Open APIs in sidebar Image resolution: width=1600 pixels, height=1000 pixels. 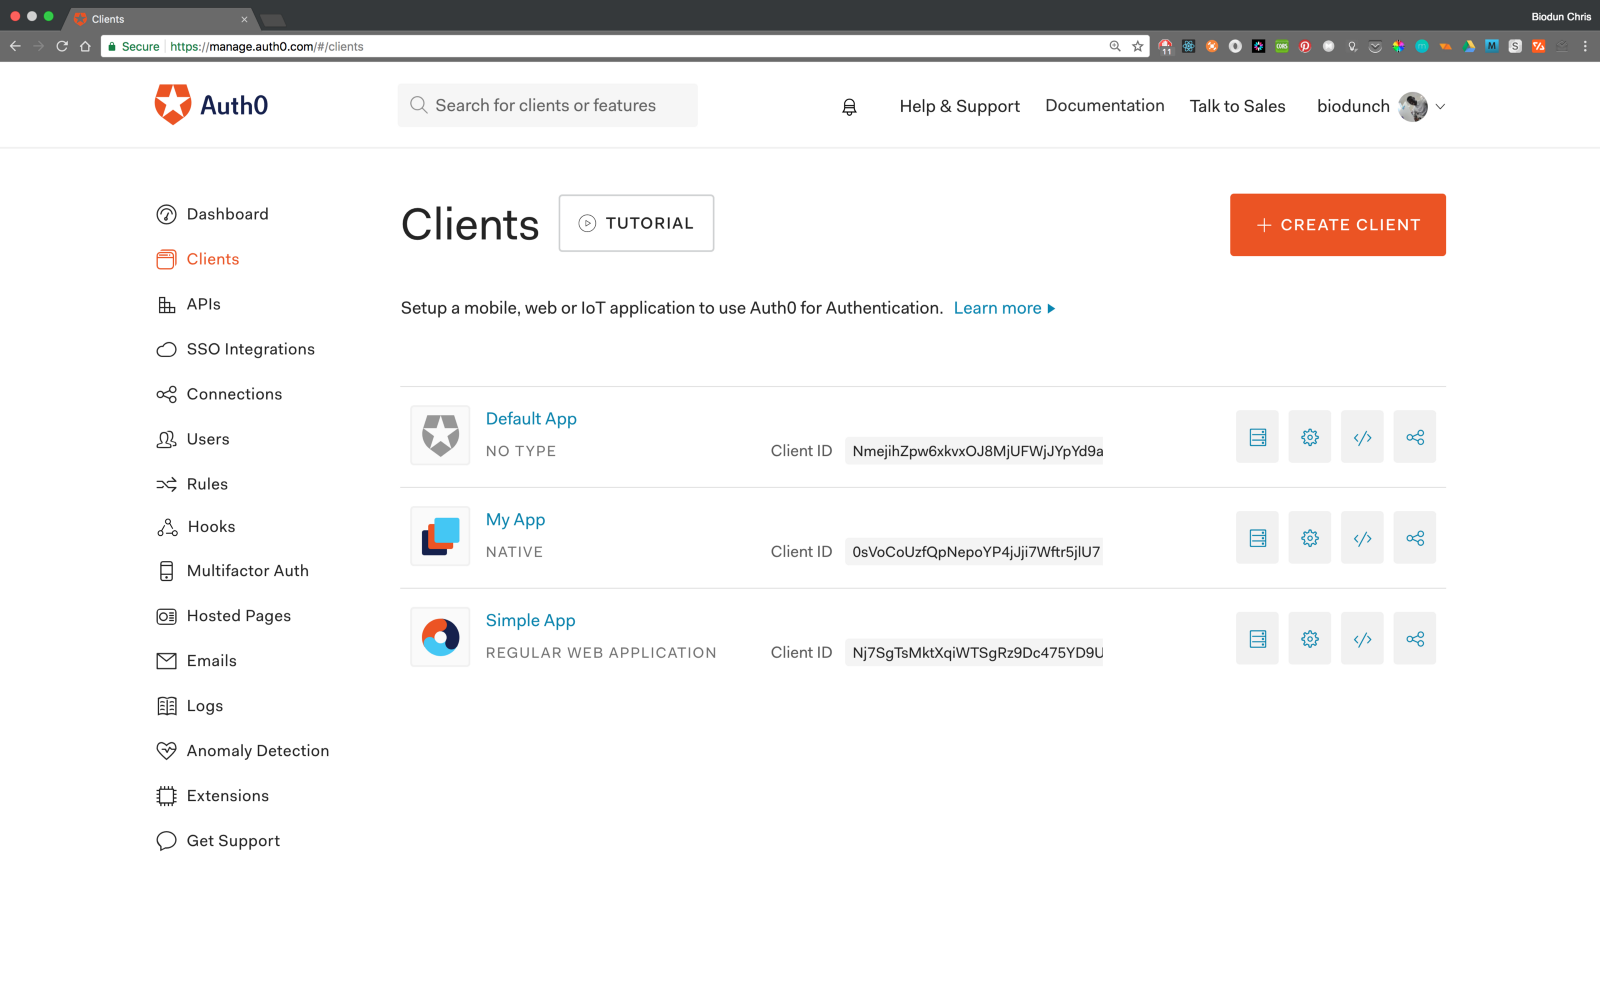(x=189, y=304)
